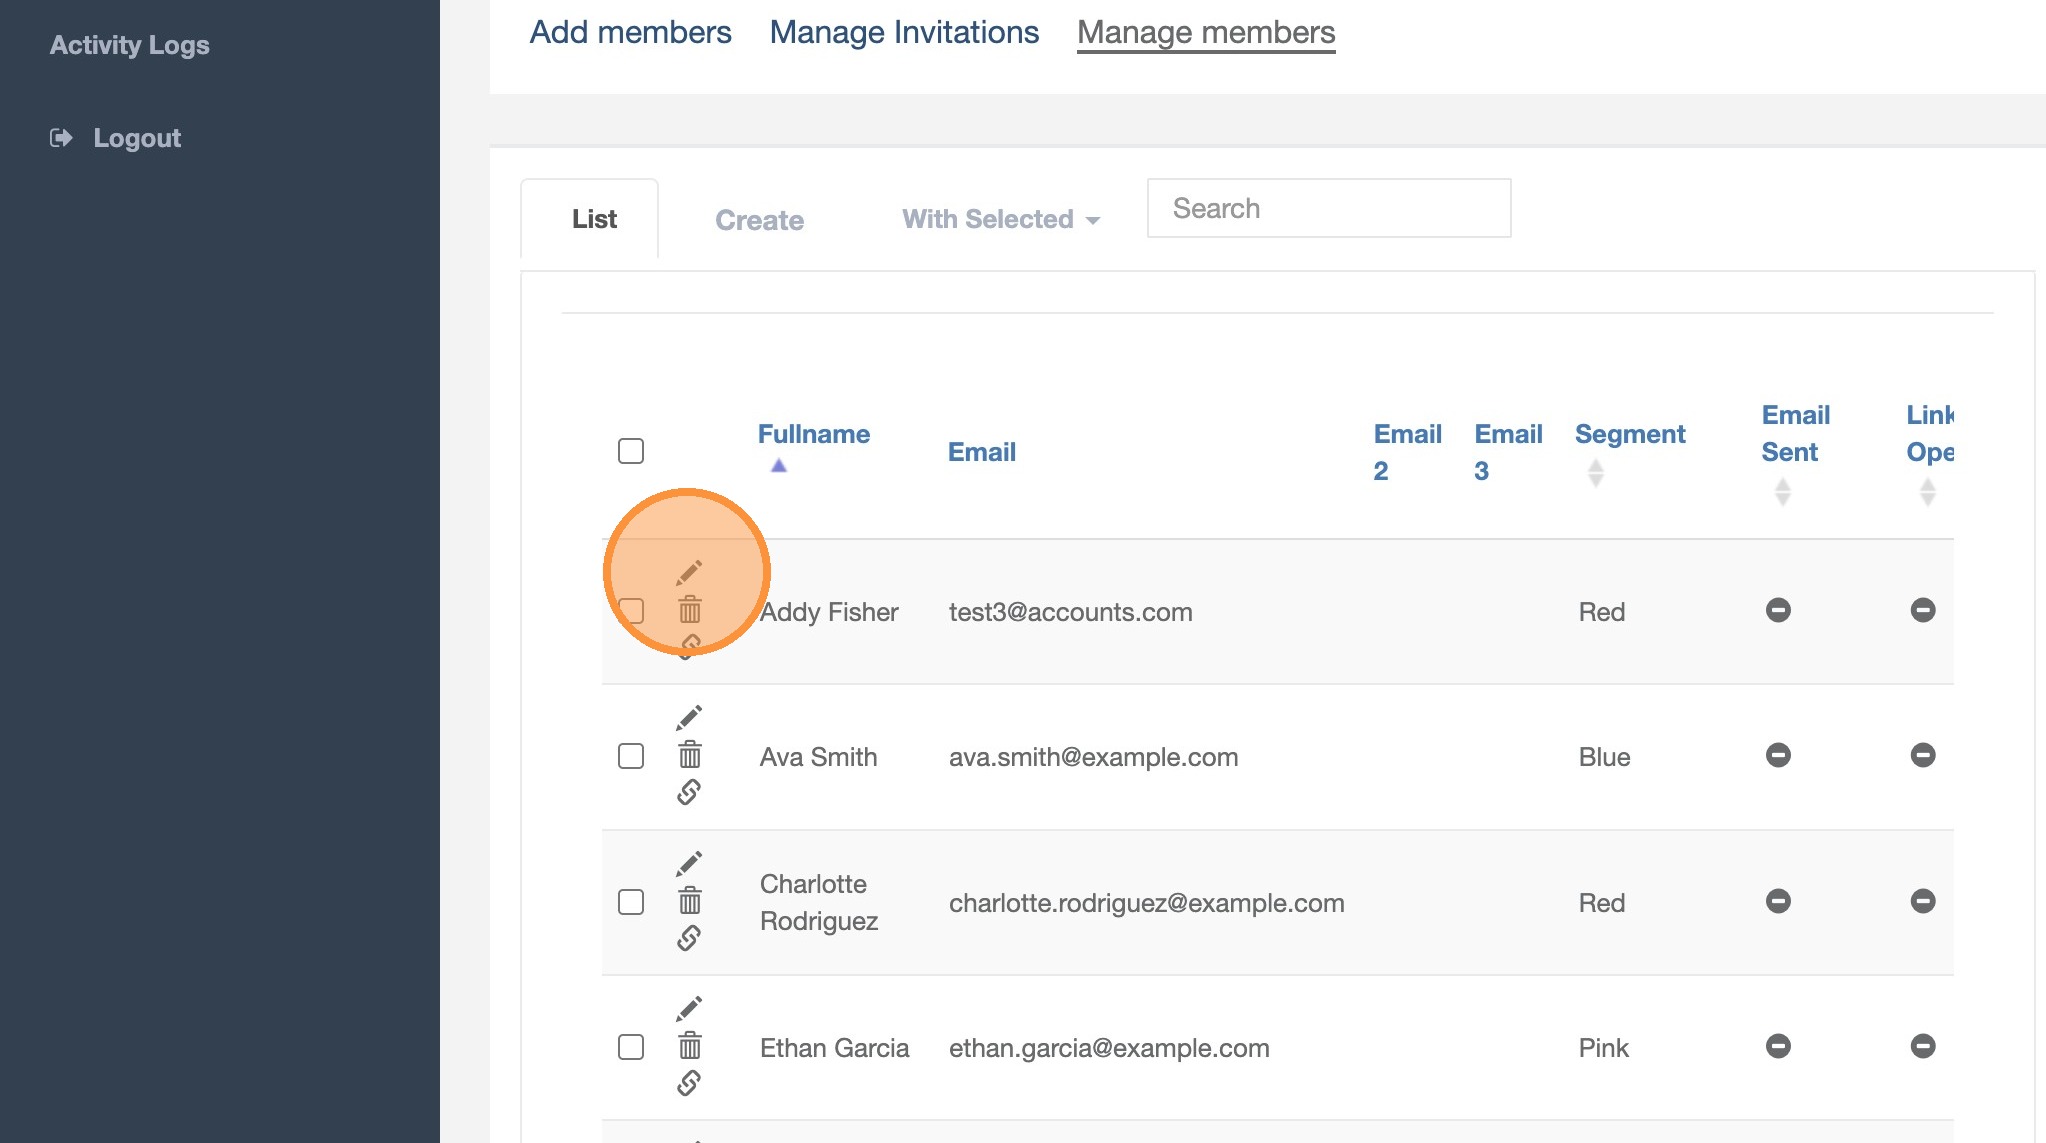Open Manage Invitations tab

[x=904, y=32]
